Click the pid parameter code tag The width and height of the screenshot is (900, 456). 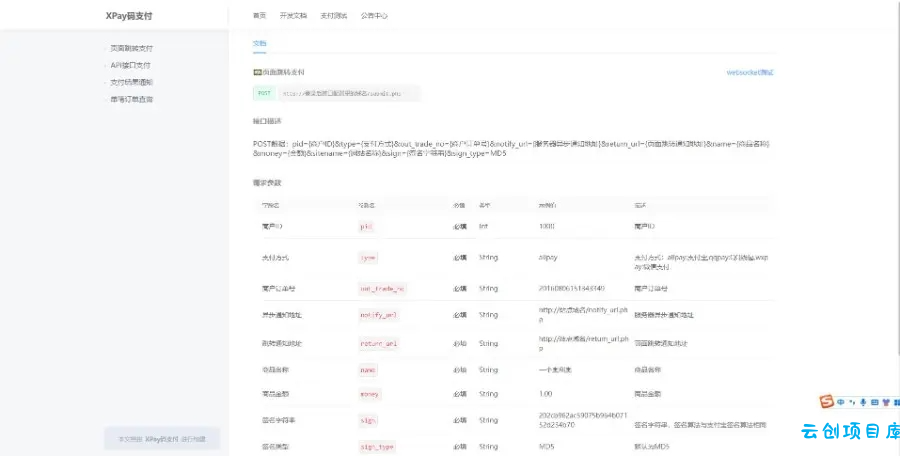tap(366, 227)
